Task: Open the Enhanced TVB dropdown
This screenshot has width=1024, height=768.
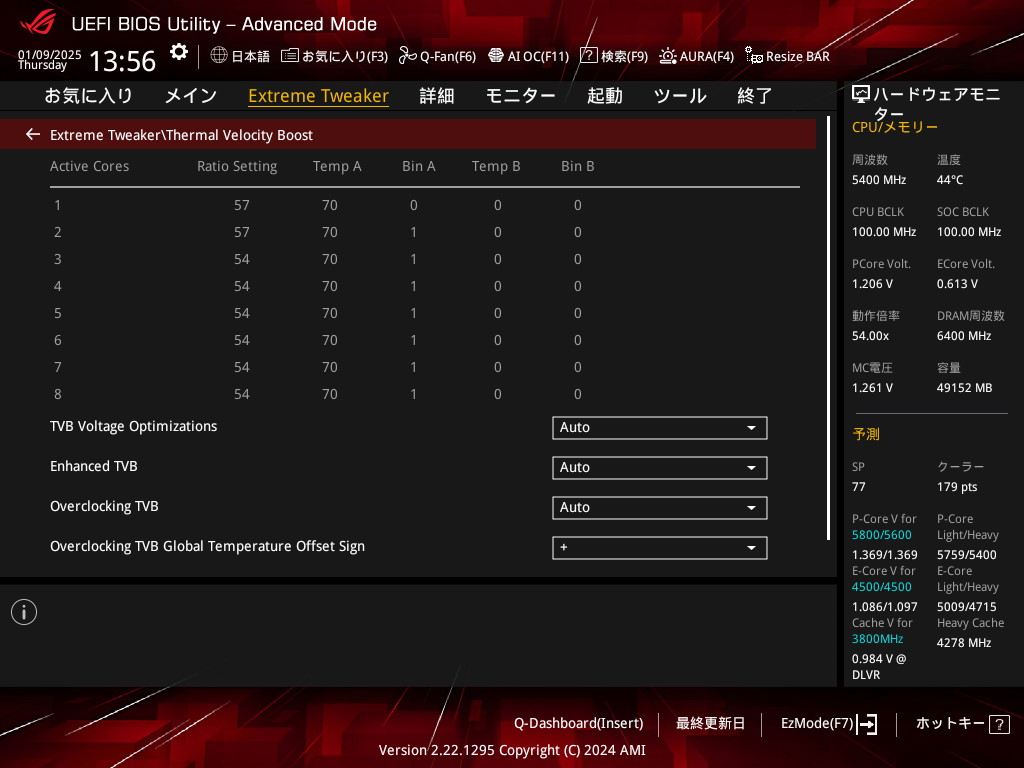Action: point(659,468)
